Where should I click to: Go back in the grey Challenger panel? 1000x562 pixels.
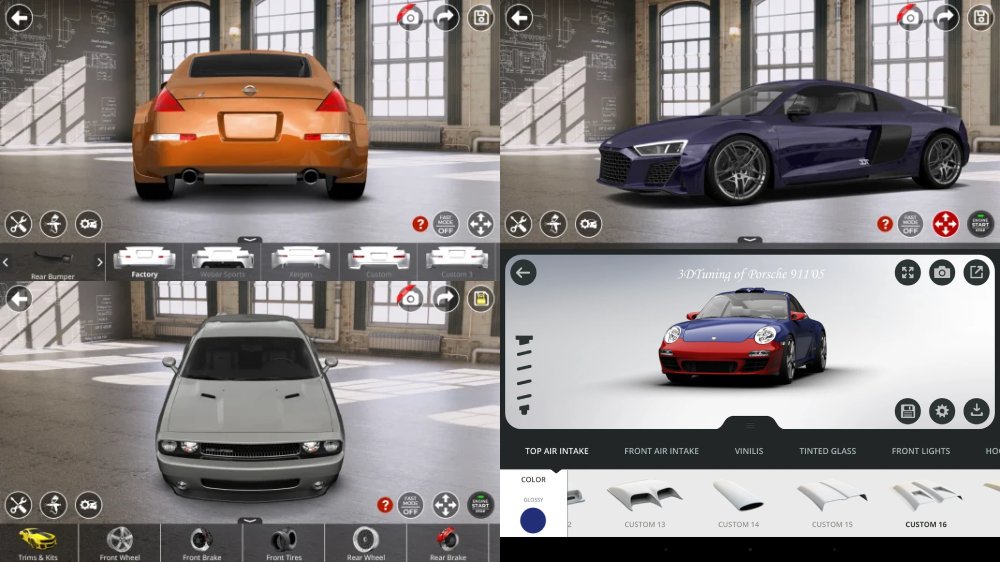pos(19,299)
